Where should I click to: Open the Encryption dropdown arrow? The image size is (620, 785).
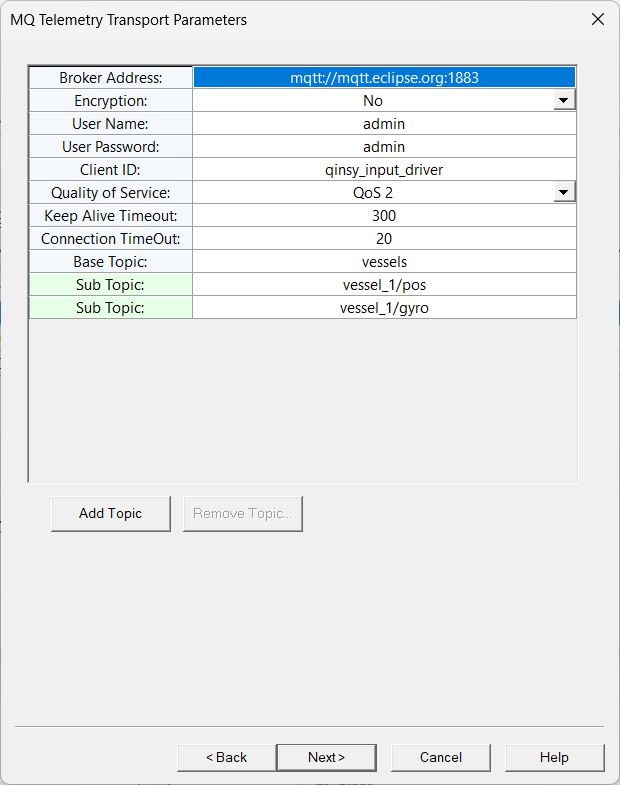point(565,100)
